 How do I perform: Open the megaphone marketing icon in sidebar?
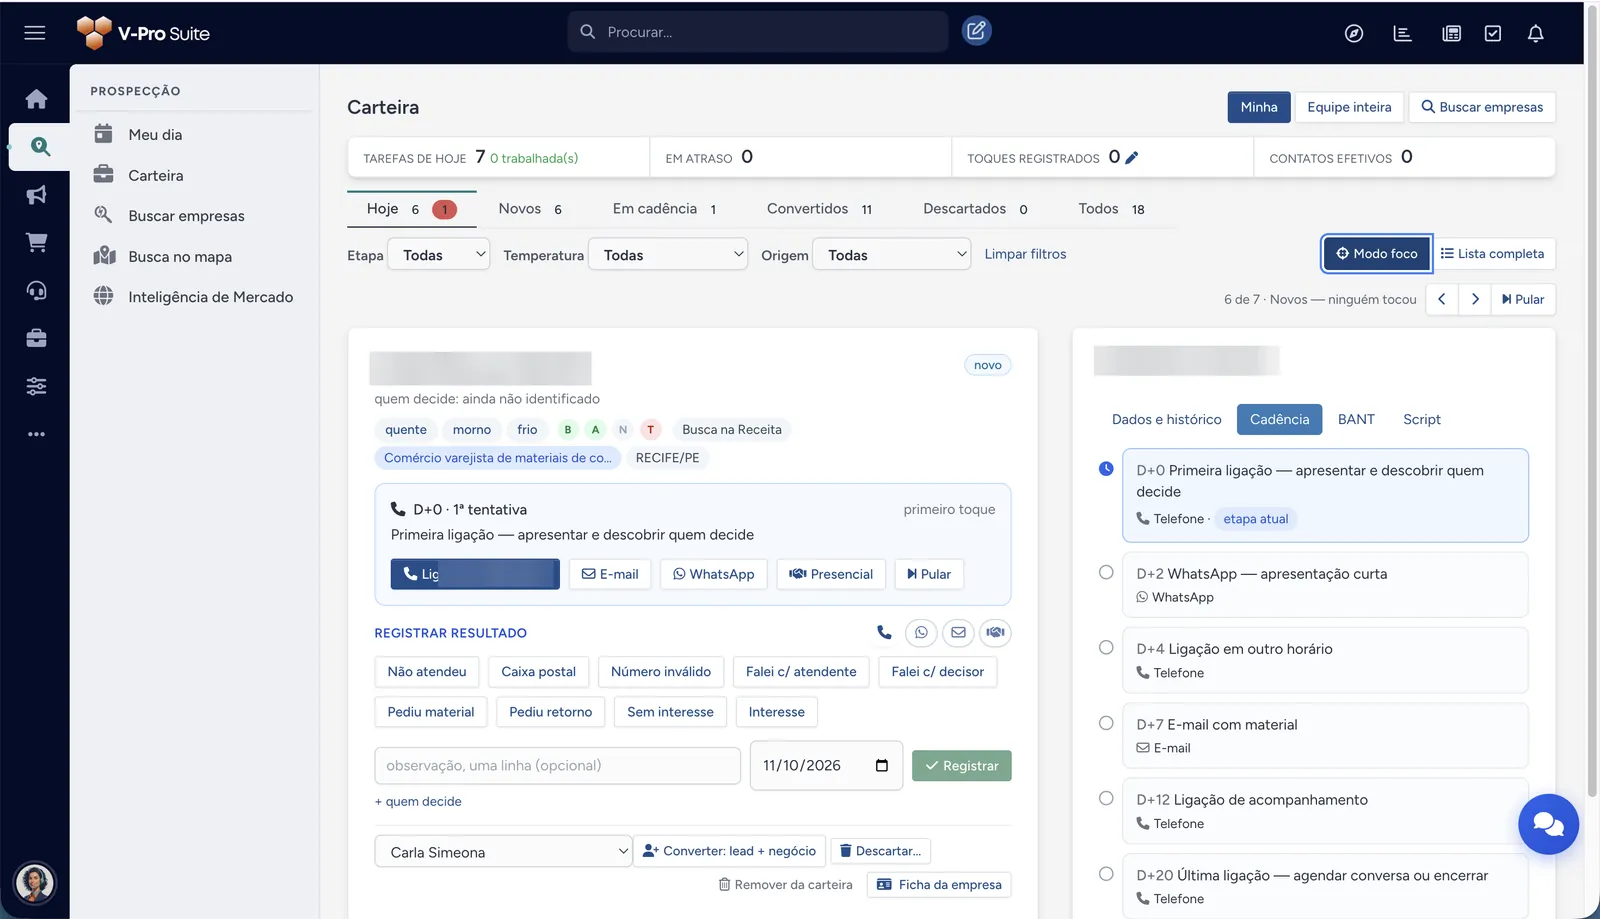(36, 195)
